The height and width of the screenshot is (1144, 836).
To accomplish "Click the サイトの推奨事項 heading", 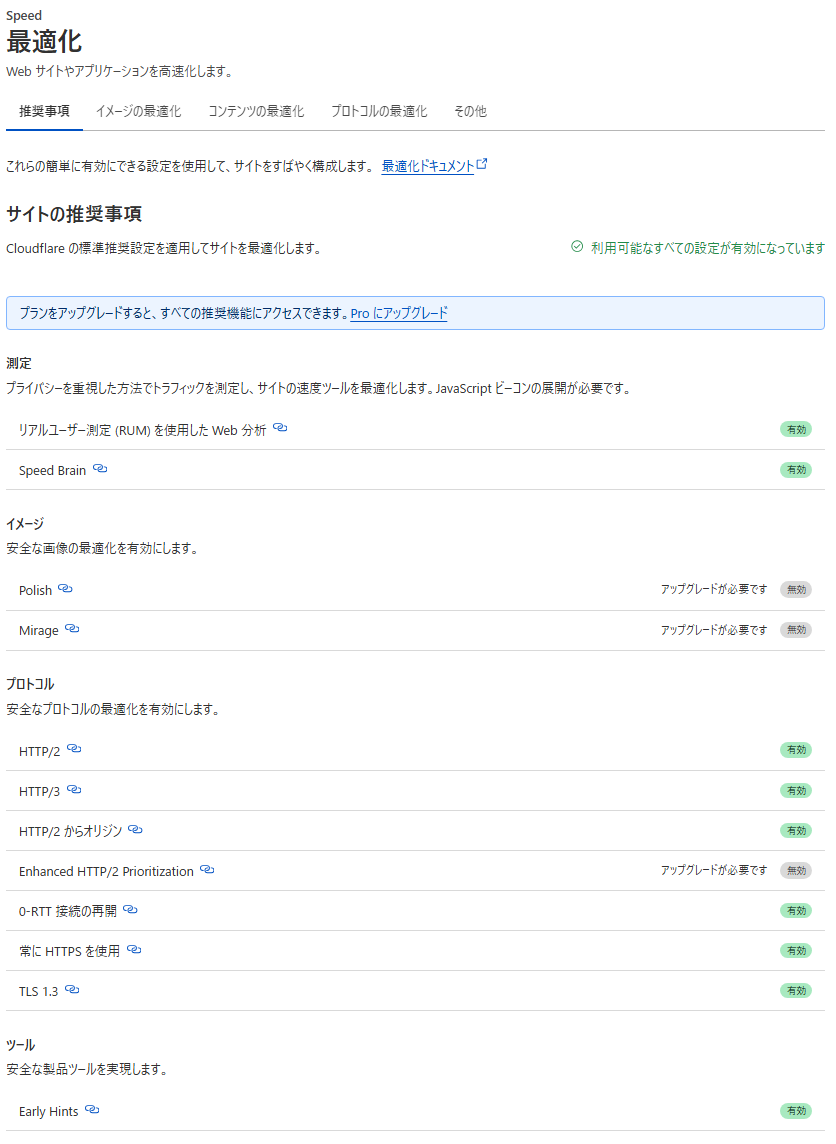I will pos(74,214).
